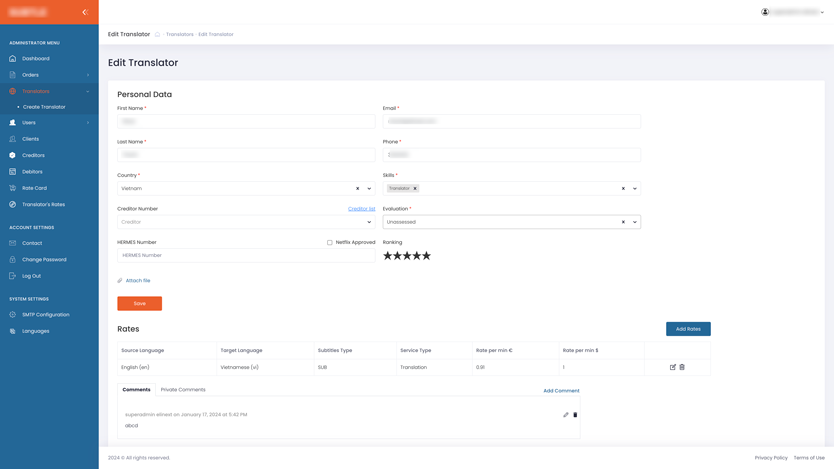Open the Creditor list link

tap(361, 209)
